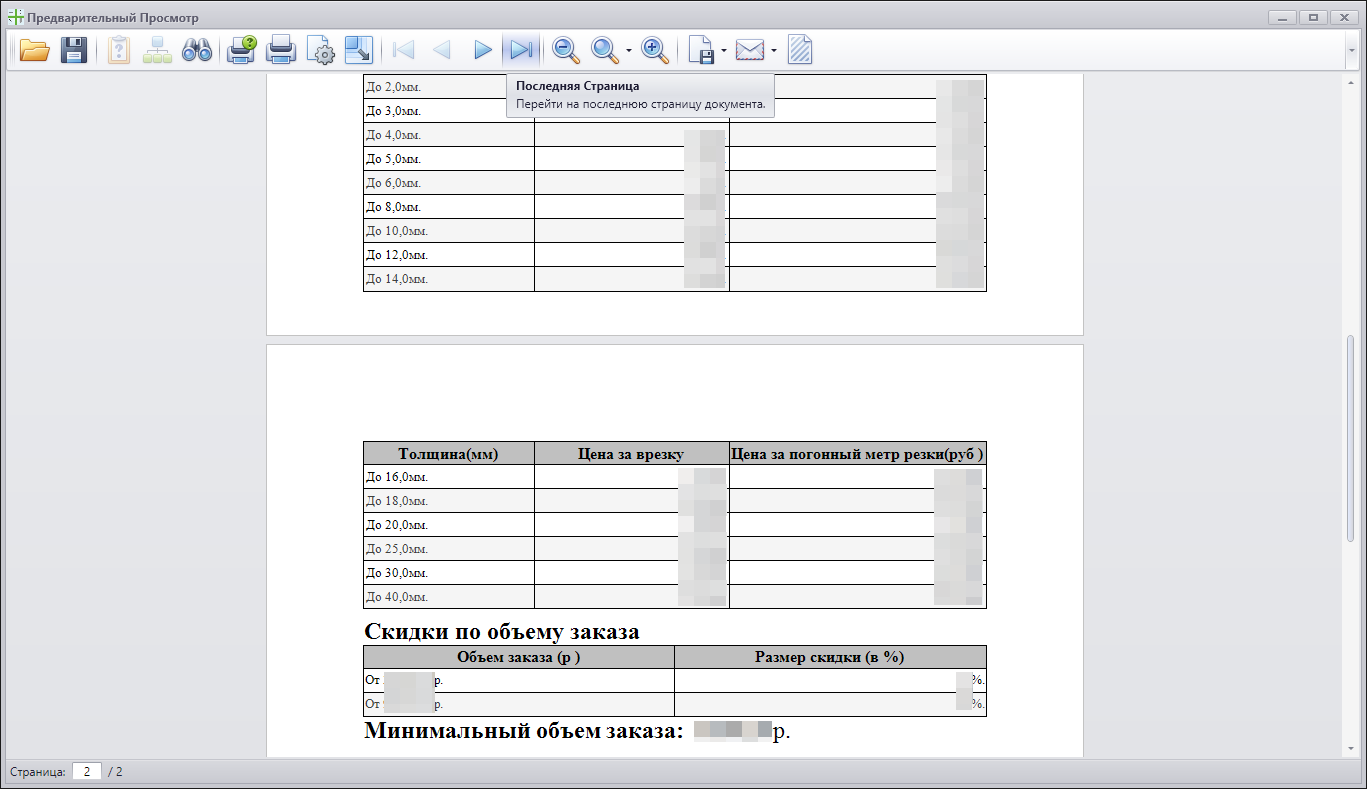Click the disabled Parameters clipboard icon

(119, 50)
